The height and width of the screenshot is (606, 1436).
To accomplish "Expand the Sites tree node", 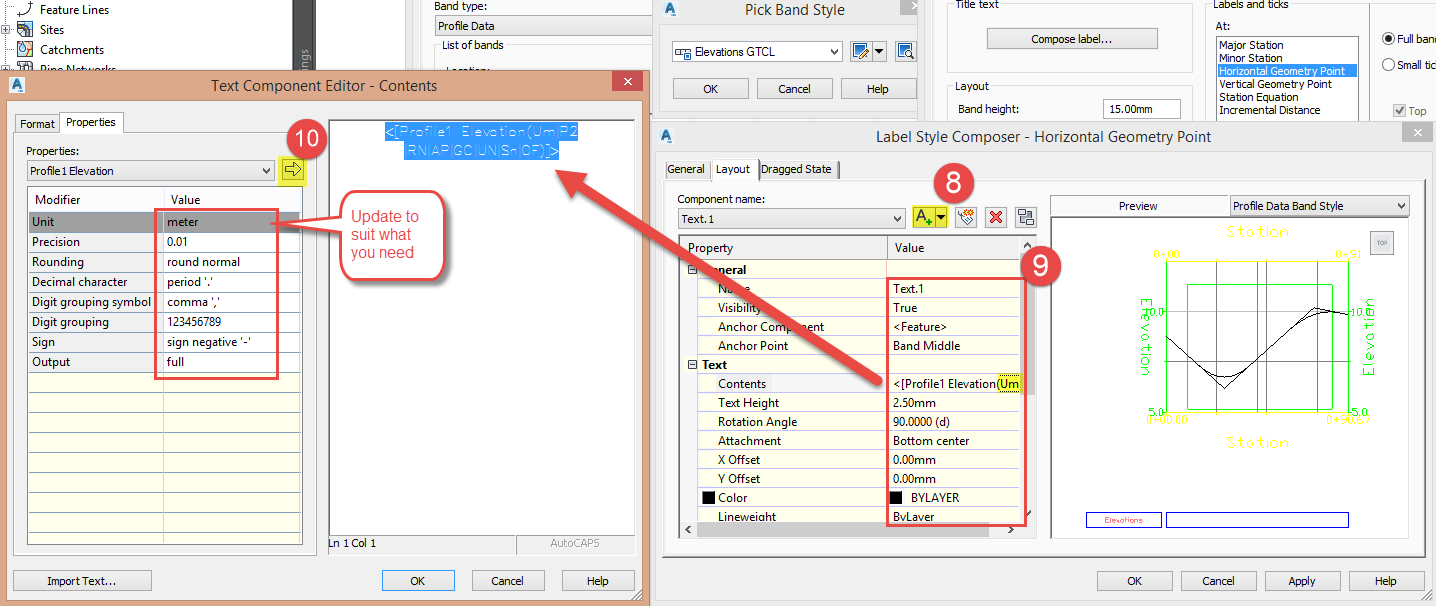I will [x=5, y=30].
